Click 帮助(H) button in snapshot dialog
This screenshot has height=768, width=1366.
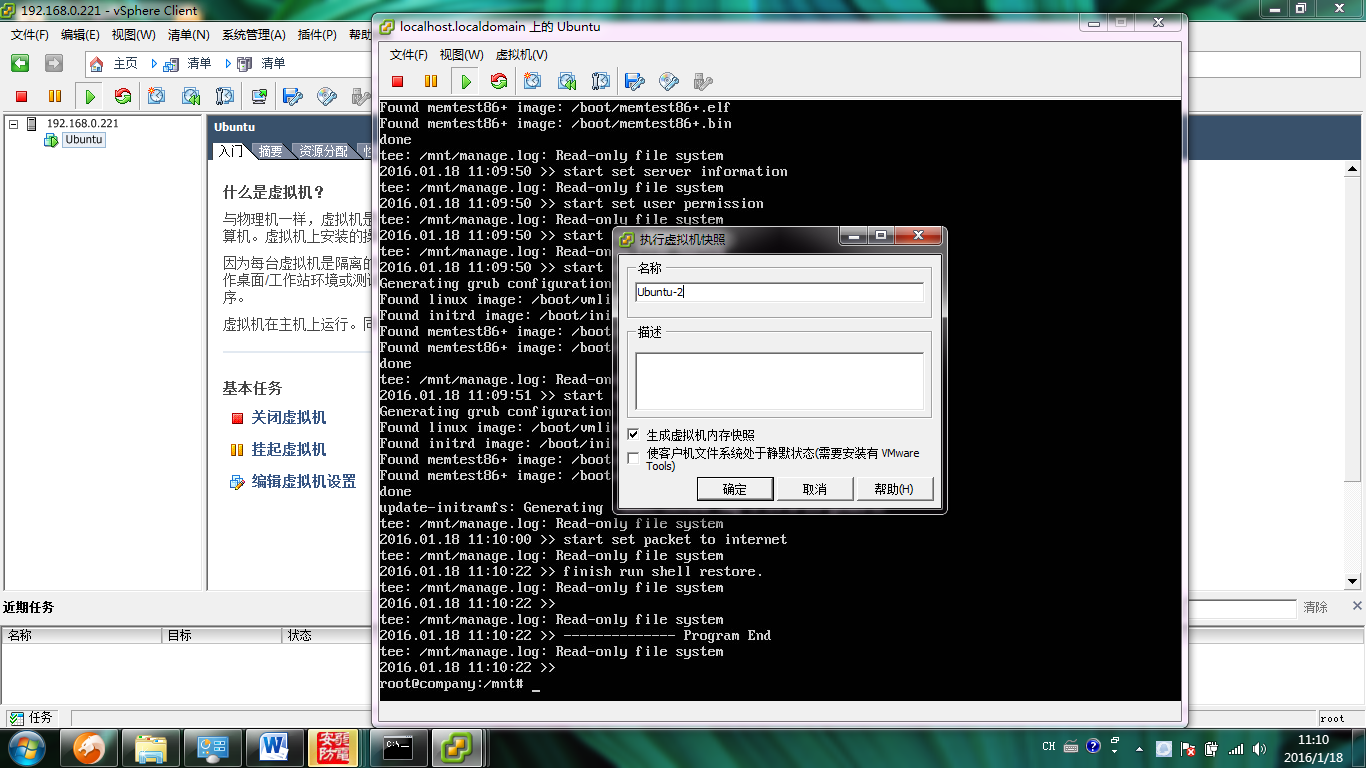[x=894, y=489]
